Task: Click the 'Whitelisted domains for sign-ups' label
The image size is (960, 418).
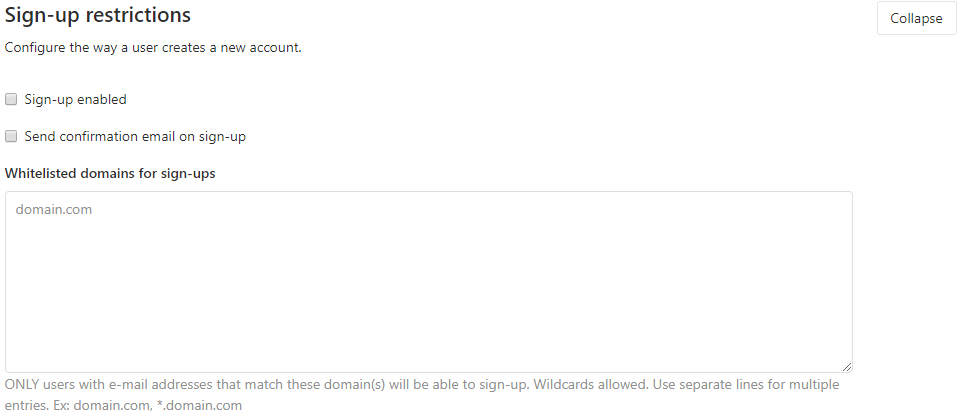Action: (110, 173)
